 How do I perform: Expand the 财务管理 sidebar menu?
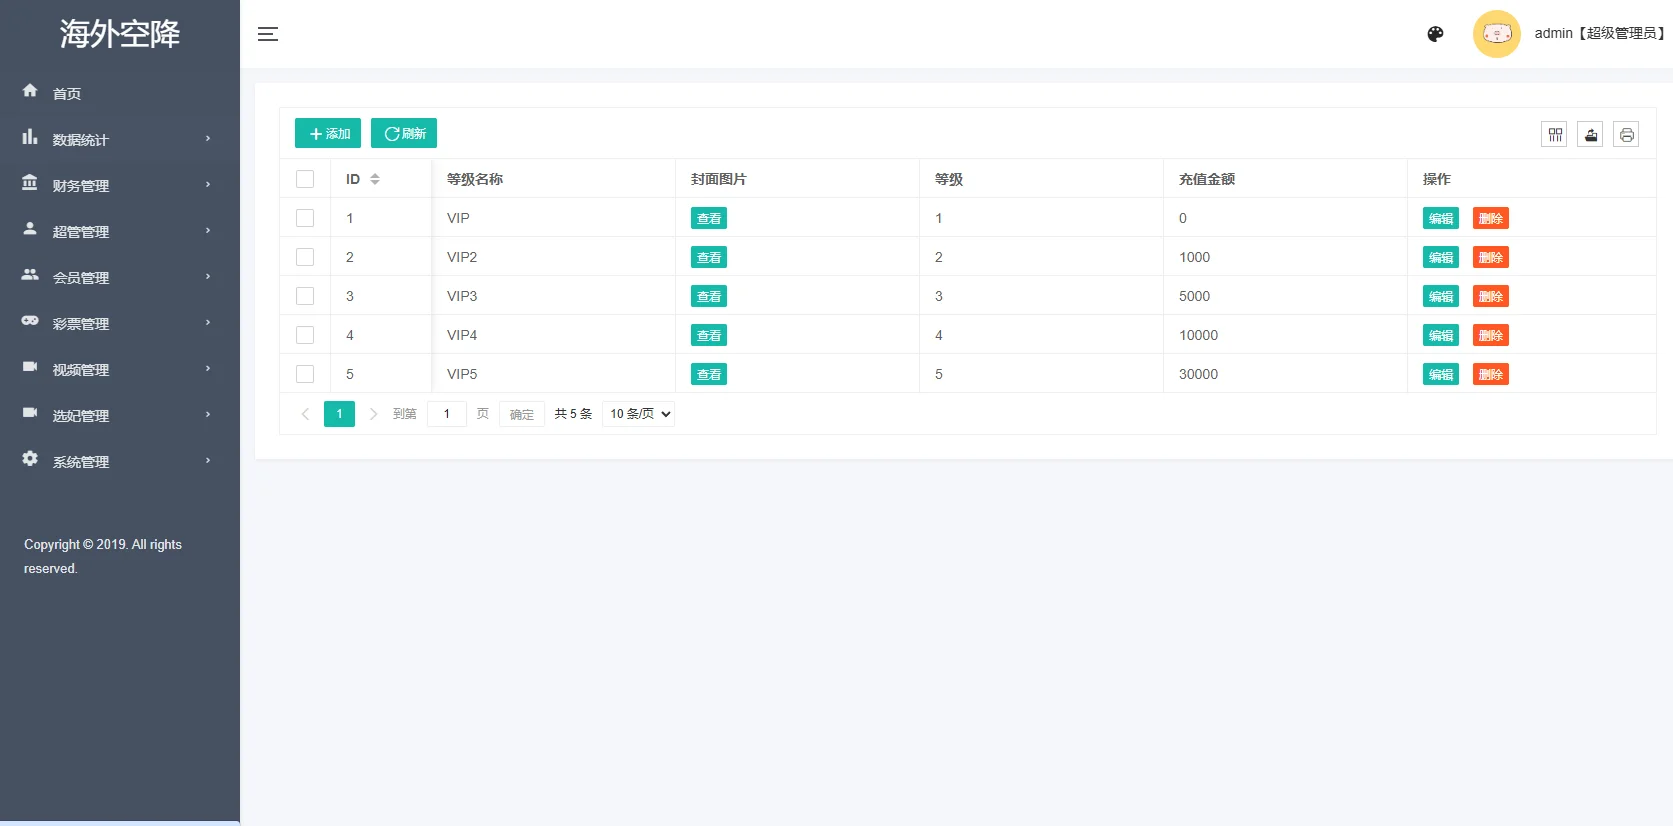pos(120,185)
